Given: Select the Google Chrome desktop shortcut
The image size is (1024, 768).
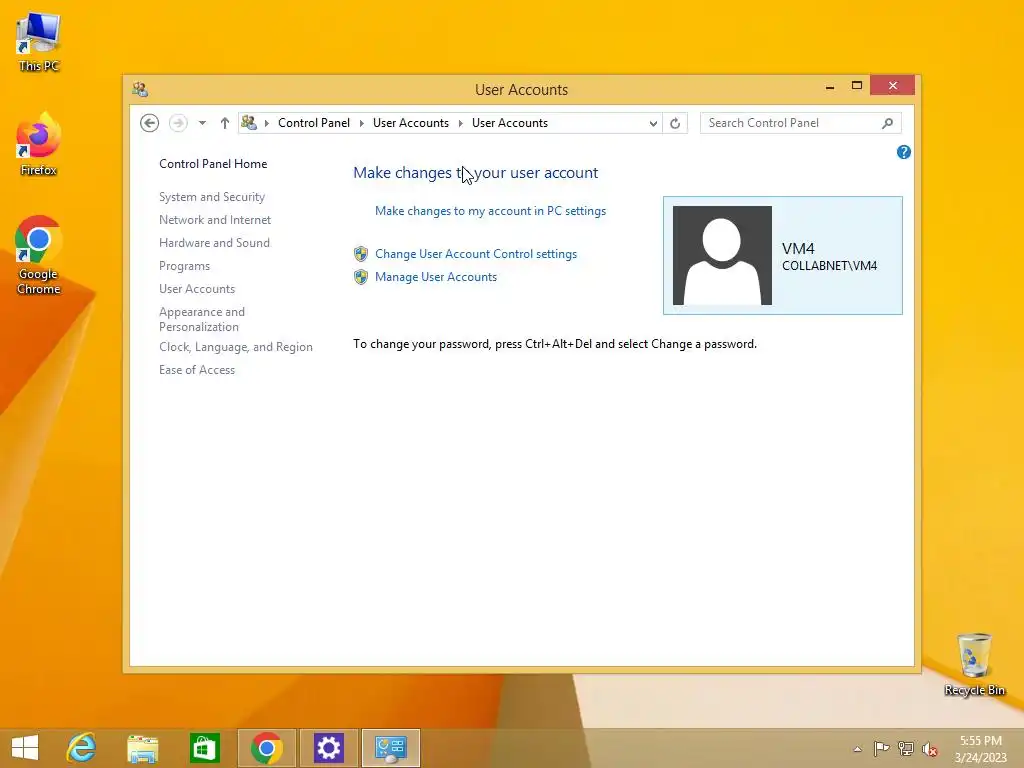Looking at the screenshot, I should [39, 255].
